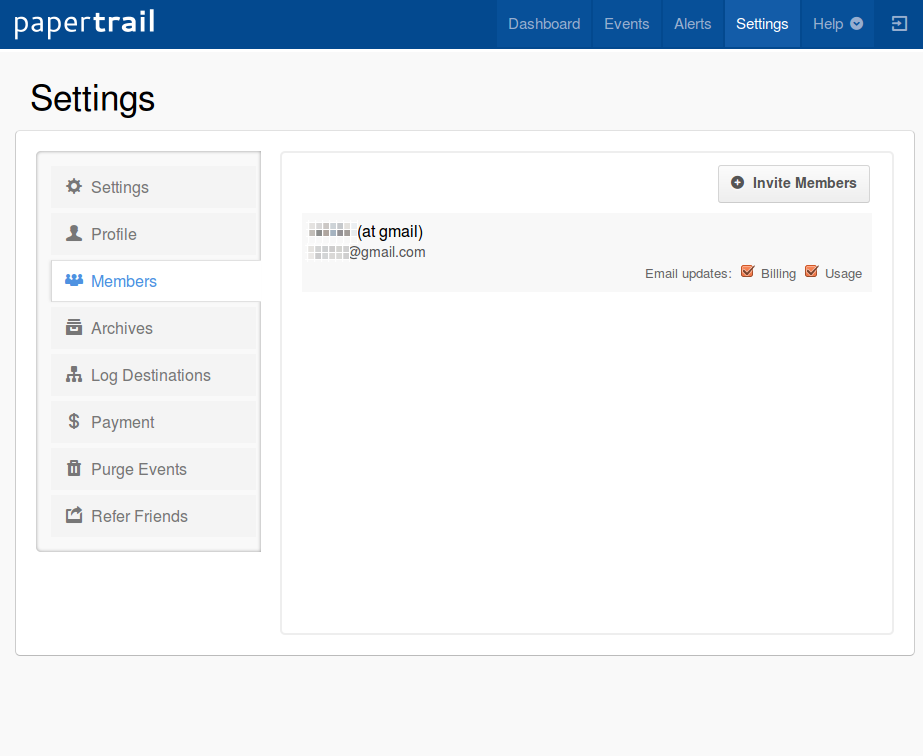Expand the Help dropdown menu
923x756 pixels.
coord(838,24)
